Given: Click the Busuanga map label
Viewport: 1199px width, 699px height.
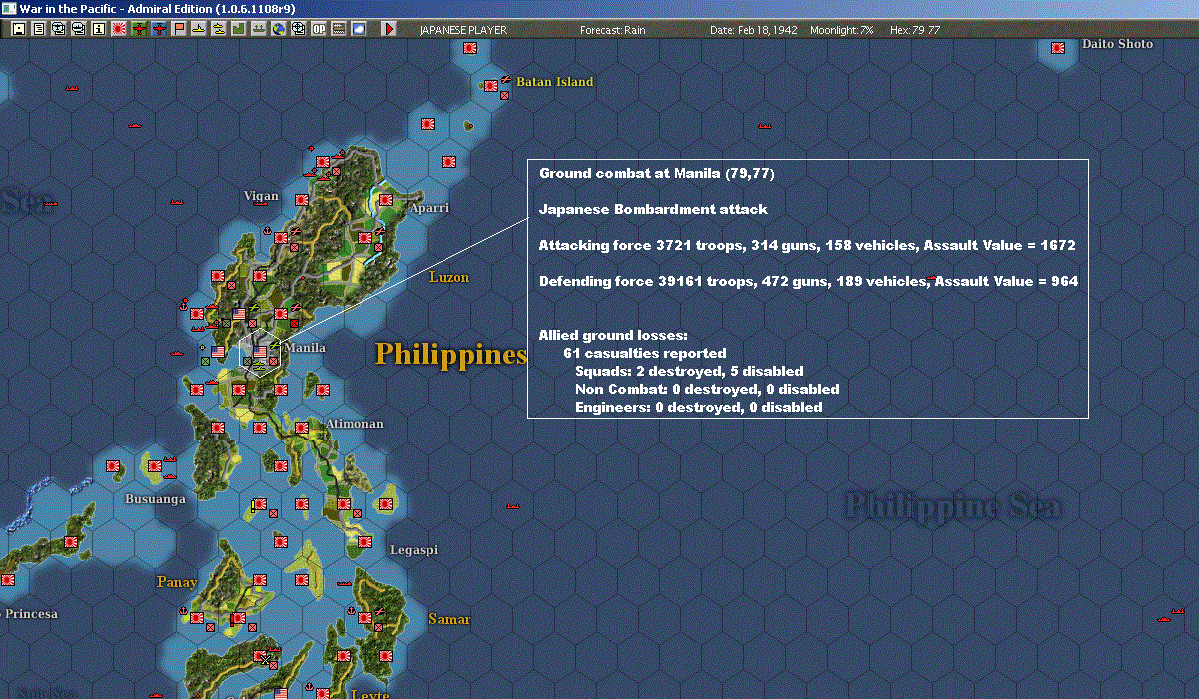Looking at the screenshot, I should (155, 499).
